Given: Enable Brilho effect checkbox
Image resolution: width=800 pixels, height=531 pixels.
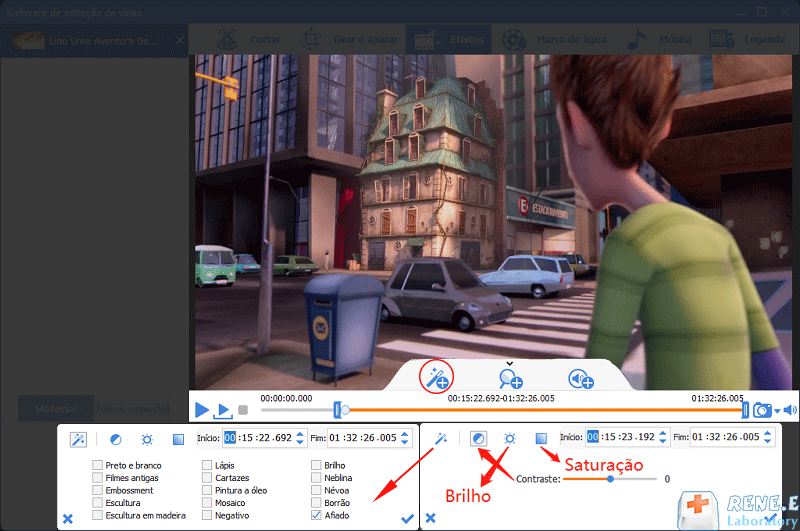Looking at the screenshot, I should (316, 465).
